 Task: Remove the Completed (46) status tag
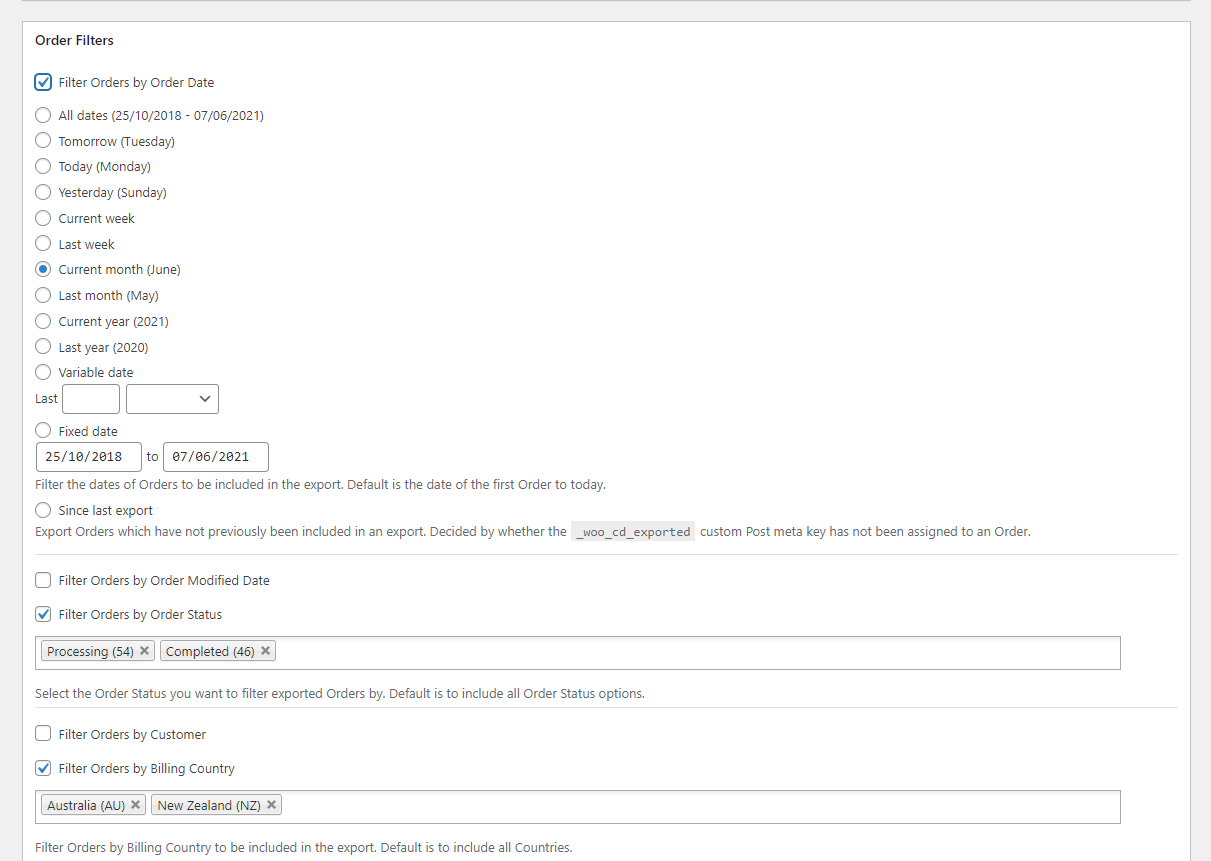(265, 651)
